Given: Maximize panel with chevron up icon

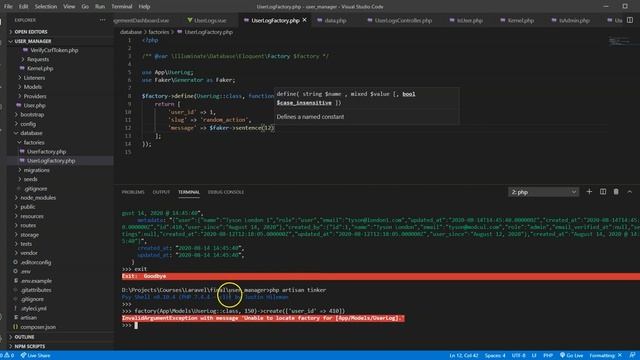Looking at the screenshot, I should pos(629,192).
